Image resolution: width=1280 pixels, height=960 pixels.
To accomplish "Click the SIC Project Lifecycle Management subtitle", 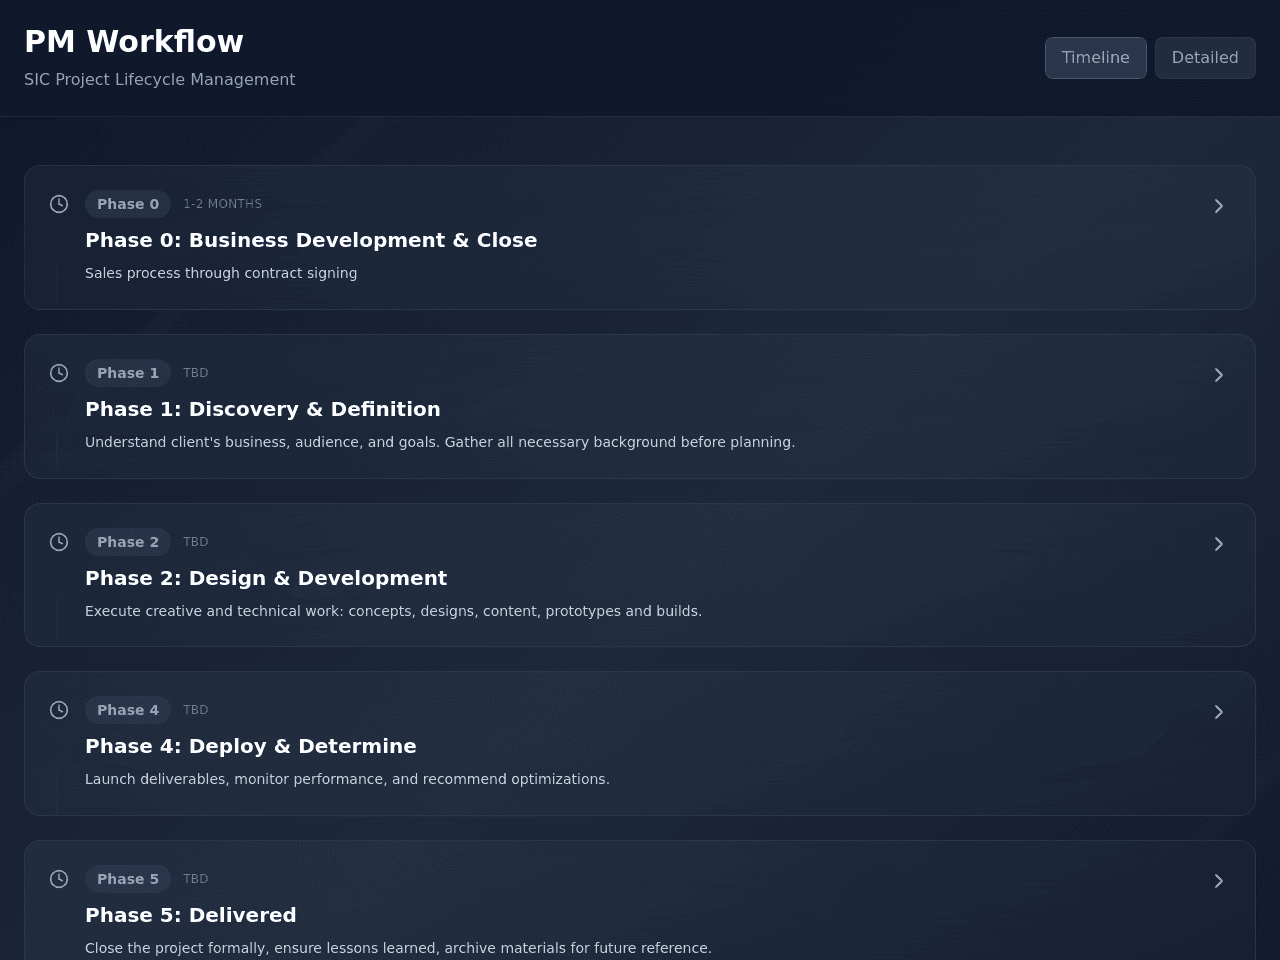I will [x=160, y=80].
